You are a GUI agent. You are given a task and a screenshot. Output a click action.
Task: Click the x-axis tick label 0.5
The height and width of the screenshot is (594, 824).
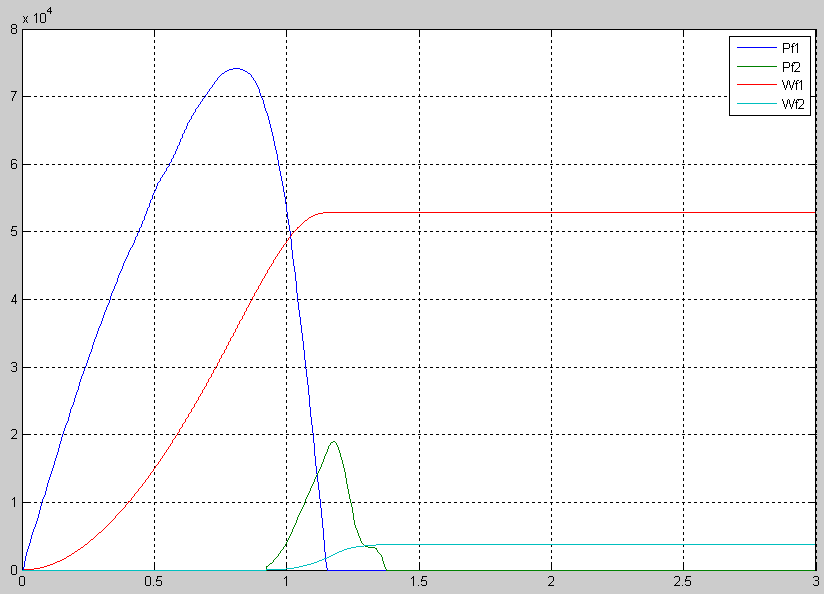pyautogui.click(x=154, y=582)
